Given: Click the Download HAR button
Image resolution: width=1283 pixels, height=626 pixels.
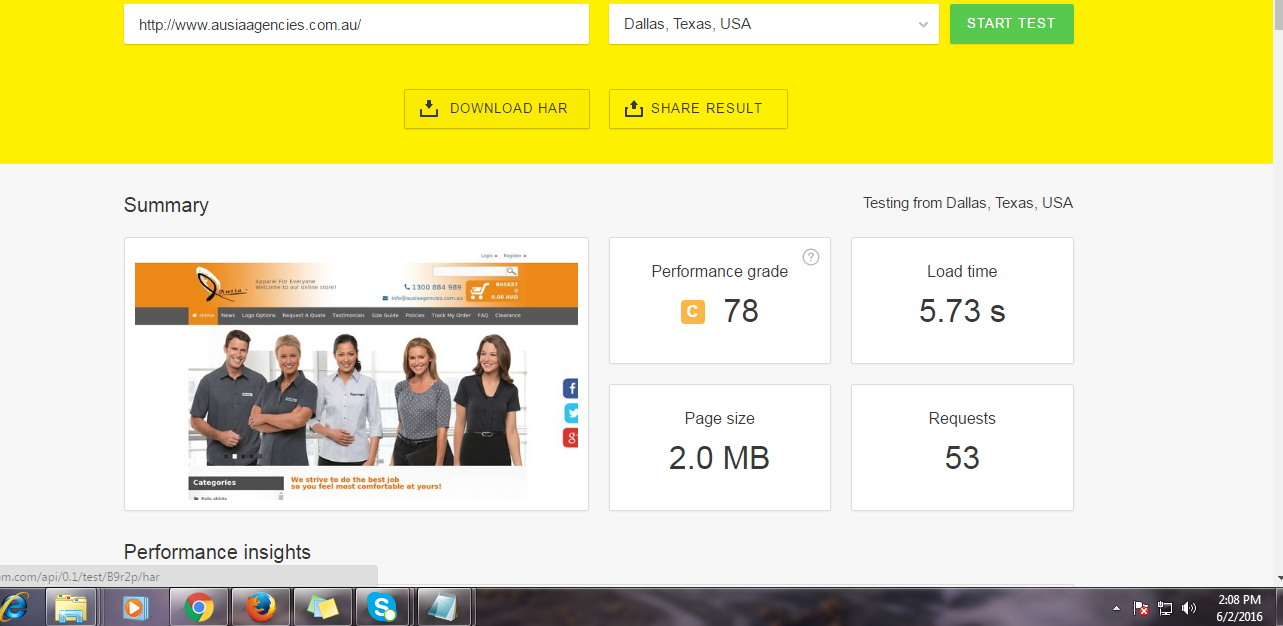Looking at the screenshot, I should [496, 109].
